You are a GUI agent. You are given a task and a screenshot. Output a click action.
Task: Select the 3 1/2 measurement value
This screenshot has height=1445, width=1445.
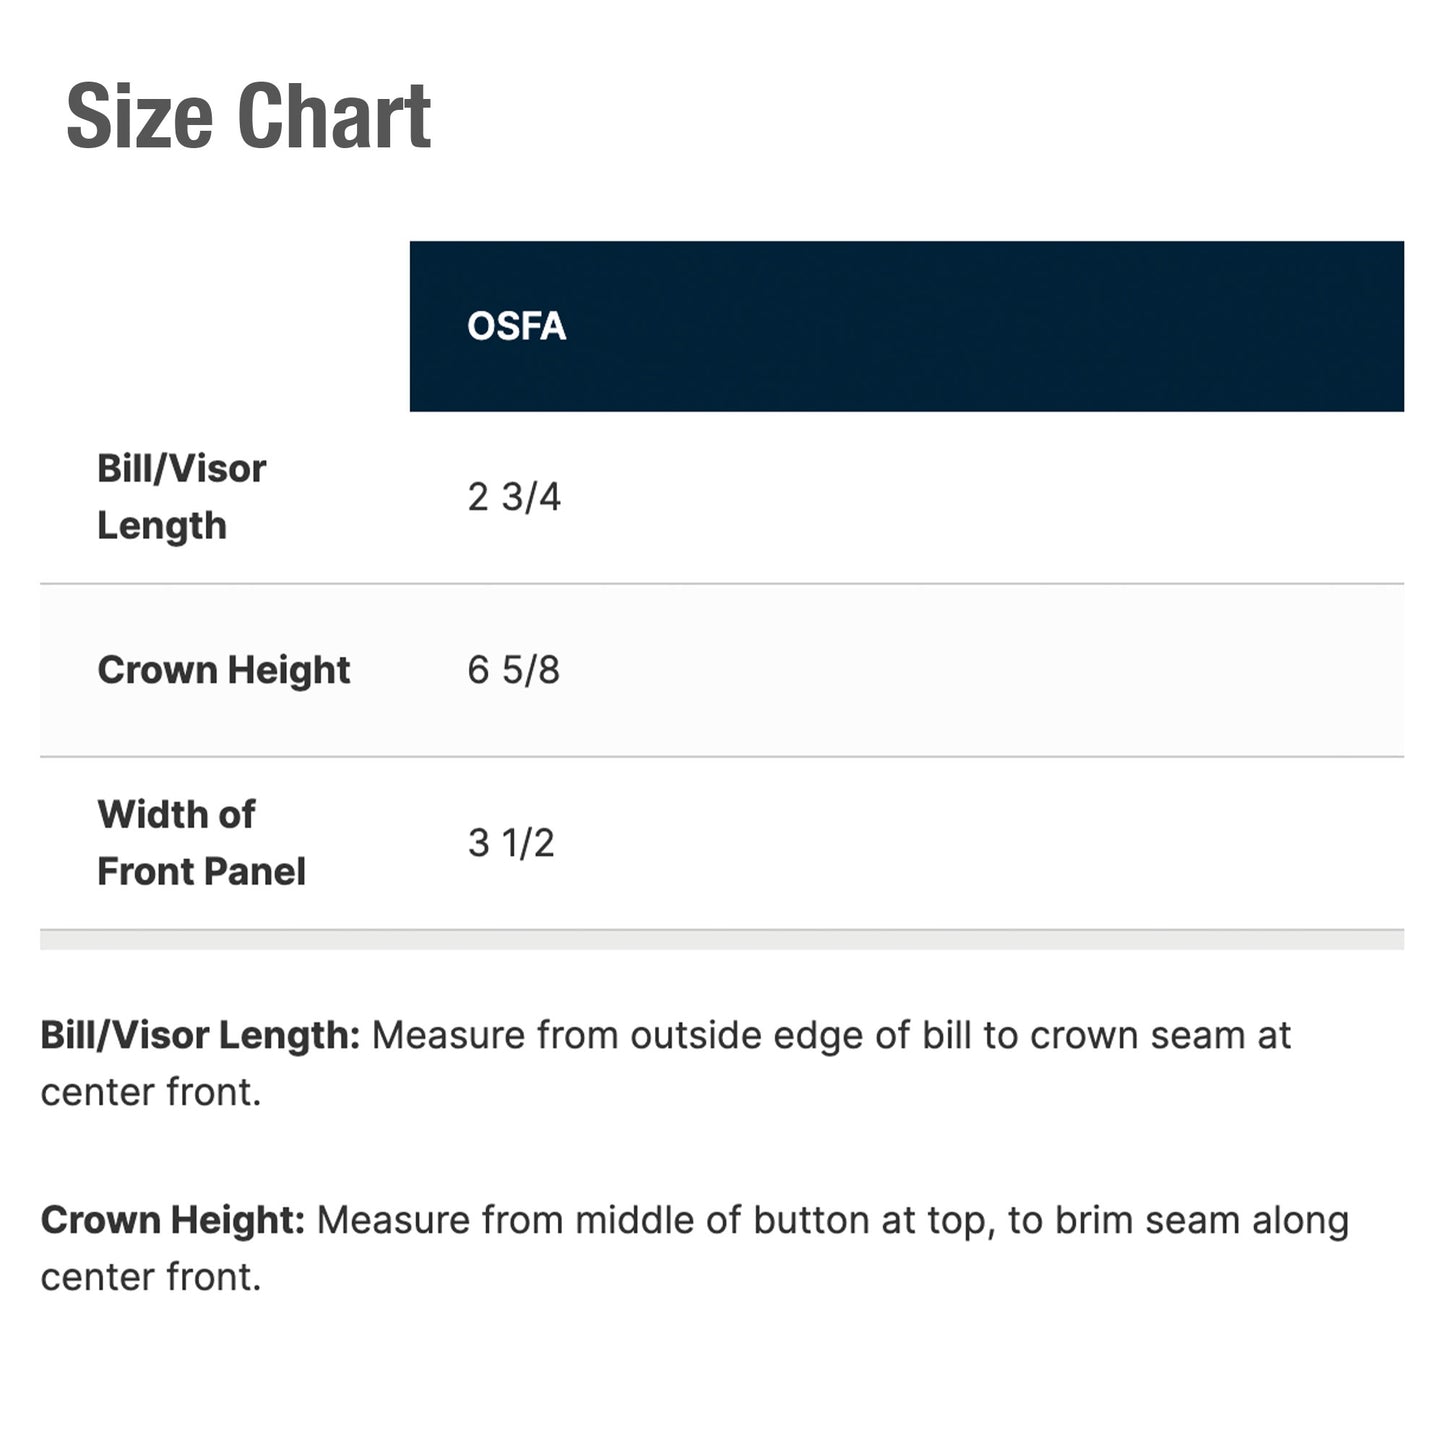pos(511,843)
